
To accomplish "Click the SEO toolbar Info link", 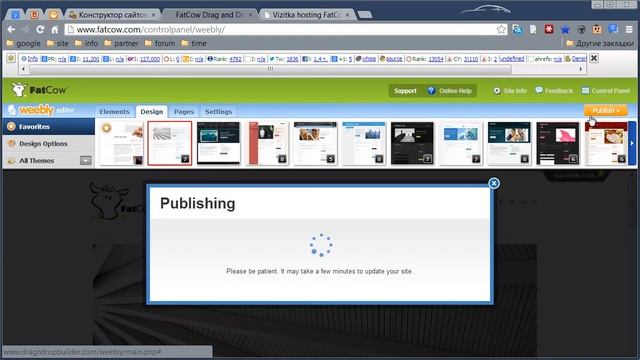I will click(33, 59).
